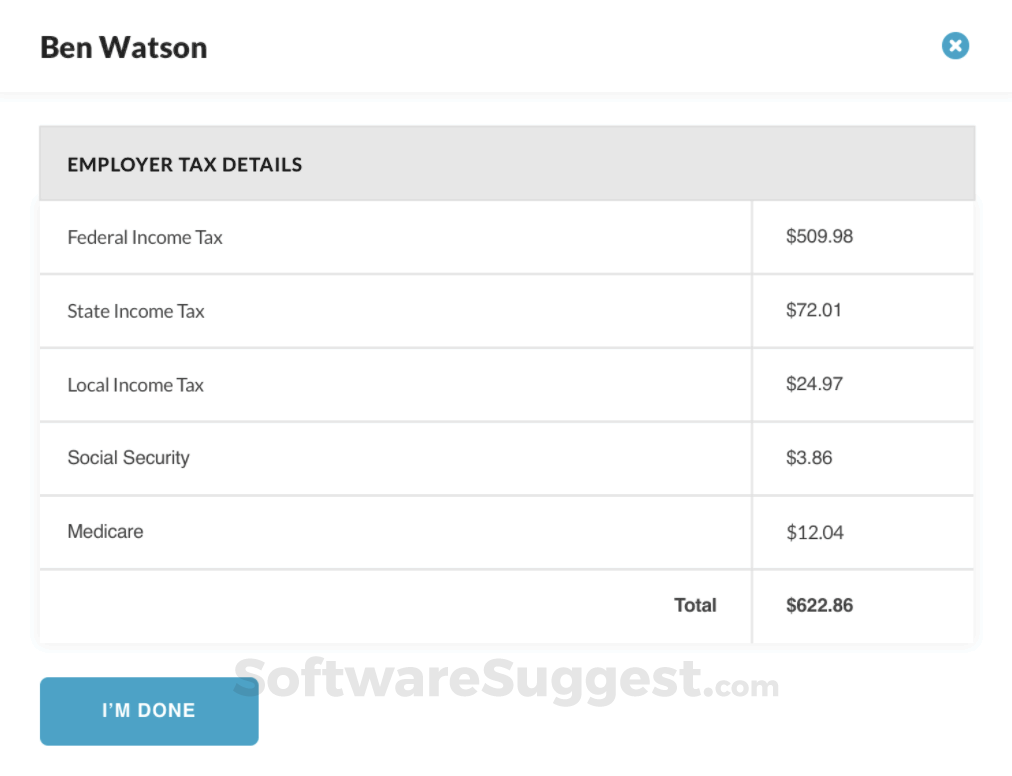This screenshot has height=776, width=1012.
Task: Click the $72.01 state tax amount
Action: coord(814,310)
